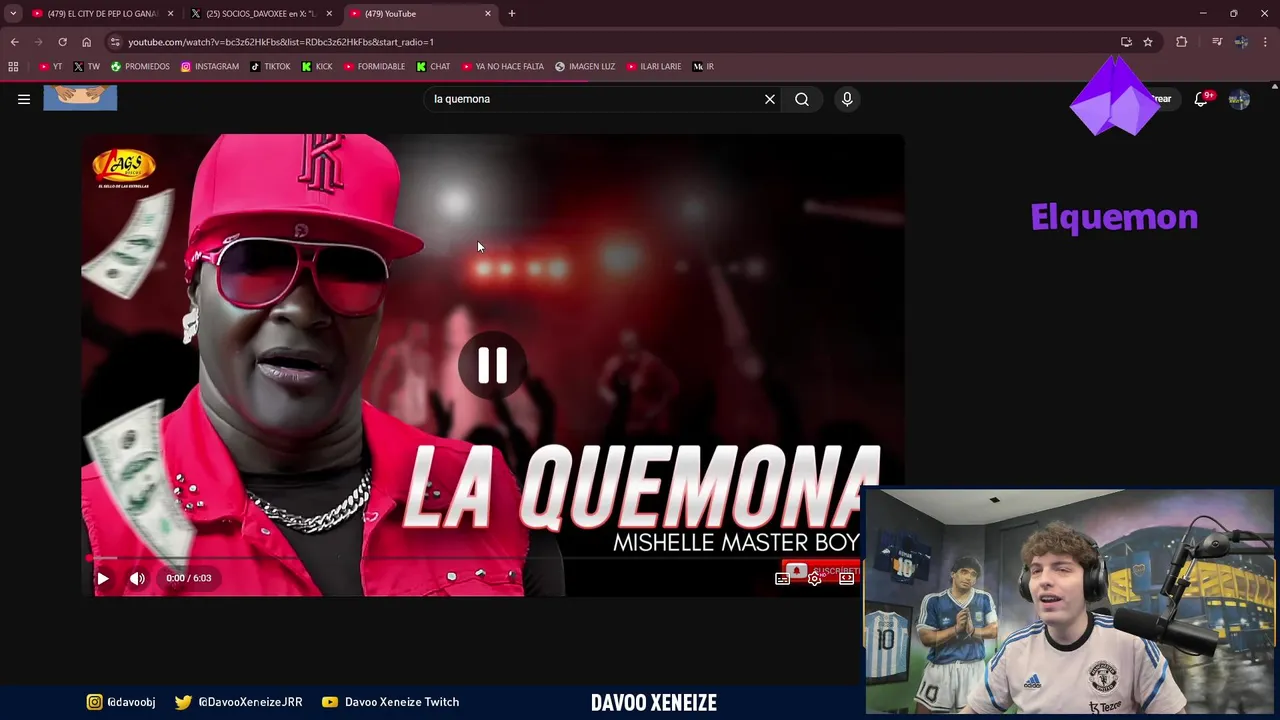Screen dimensions: 1280x720
Task: Bookmark this page with star icon
Action: tap(1148, 42)
